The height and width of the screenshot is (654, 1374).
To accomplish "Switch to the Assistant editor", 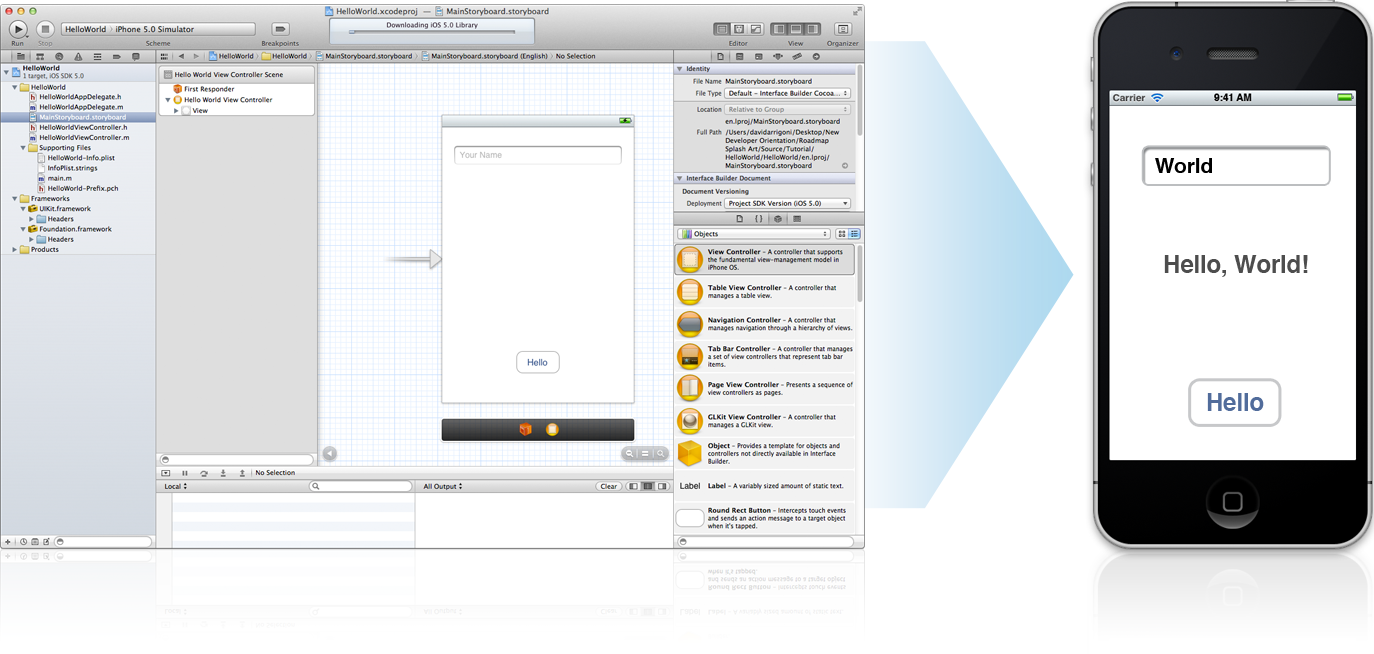I will [739, 29].
